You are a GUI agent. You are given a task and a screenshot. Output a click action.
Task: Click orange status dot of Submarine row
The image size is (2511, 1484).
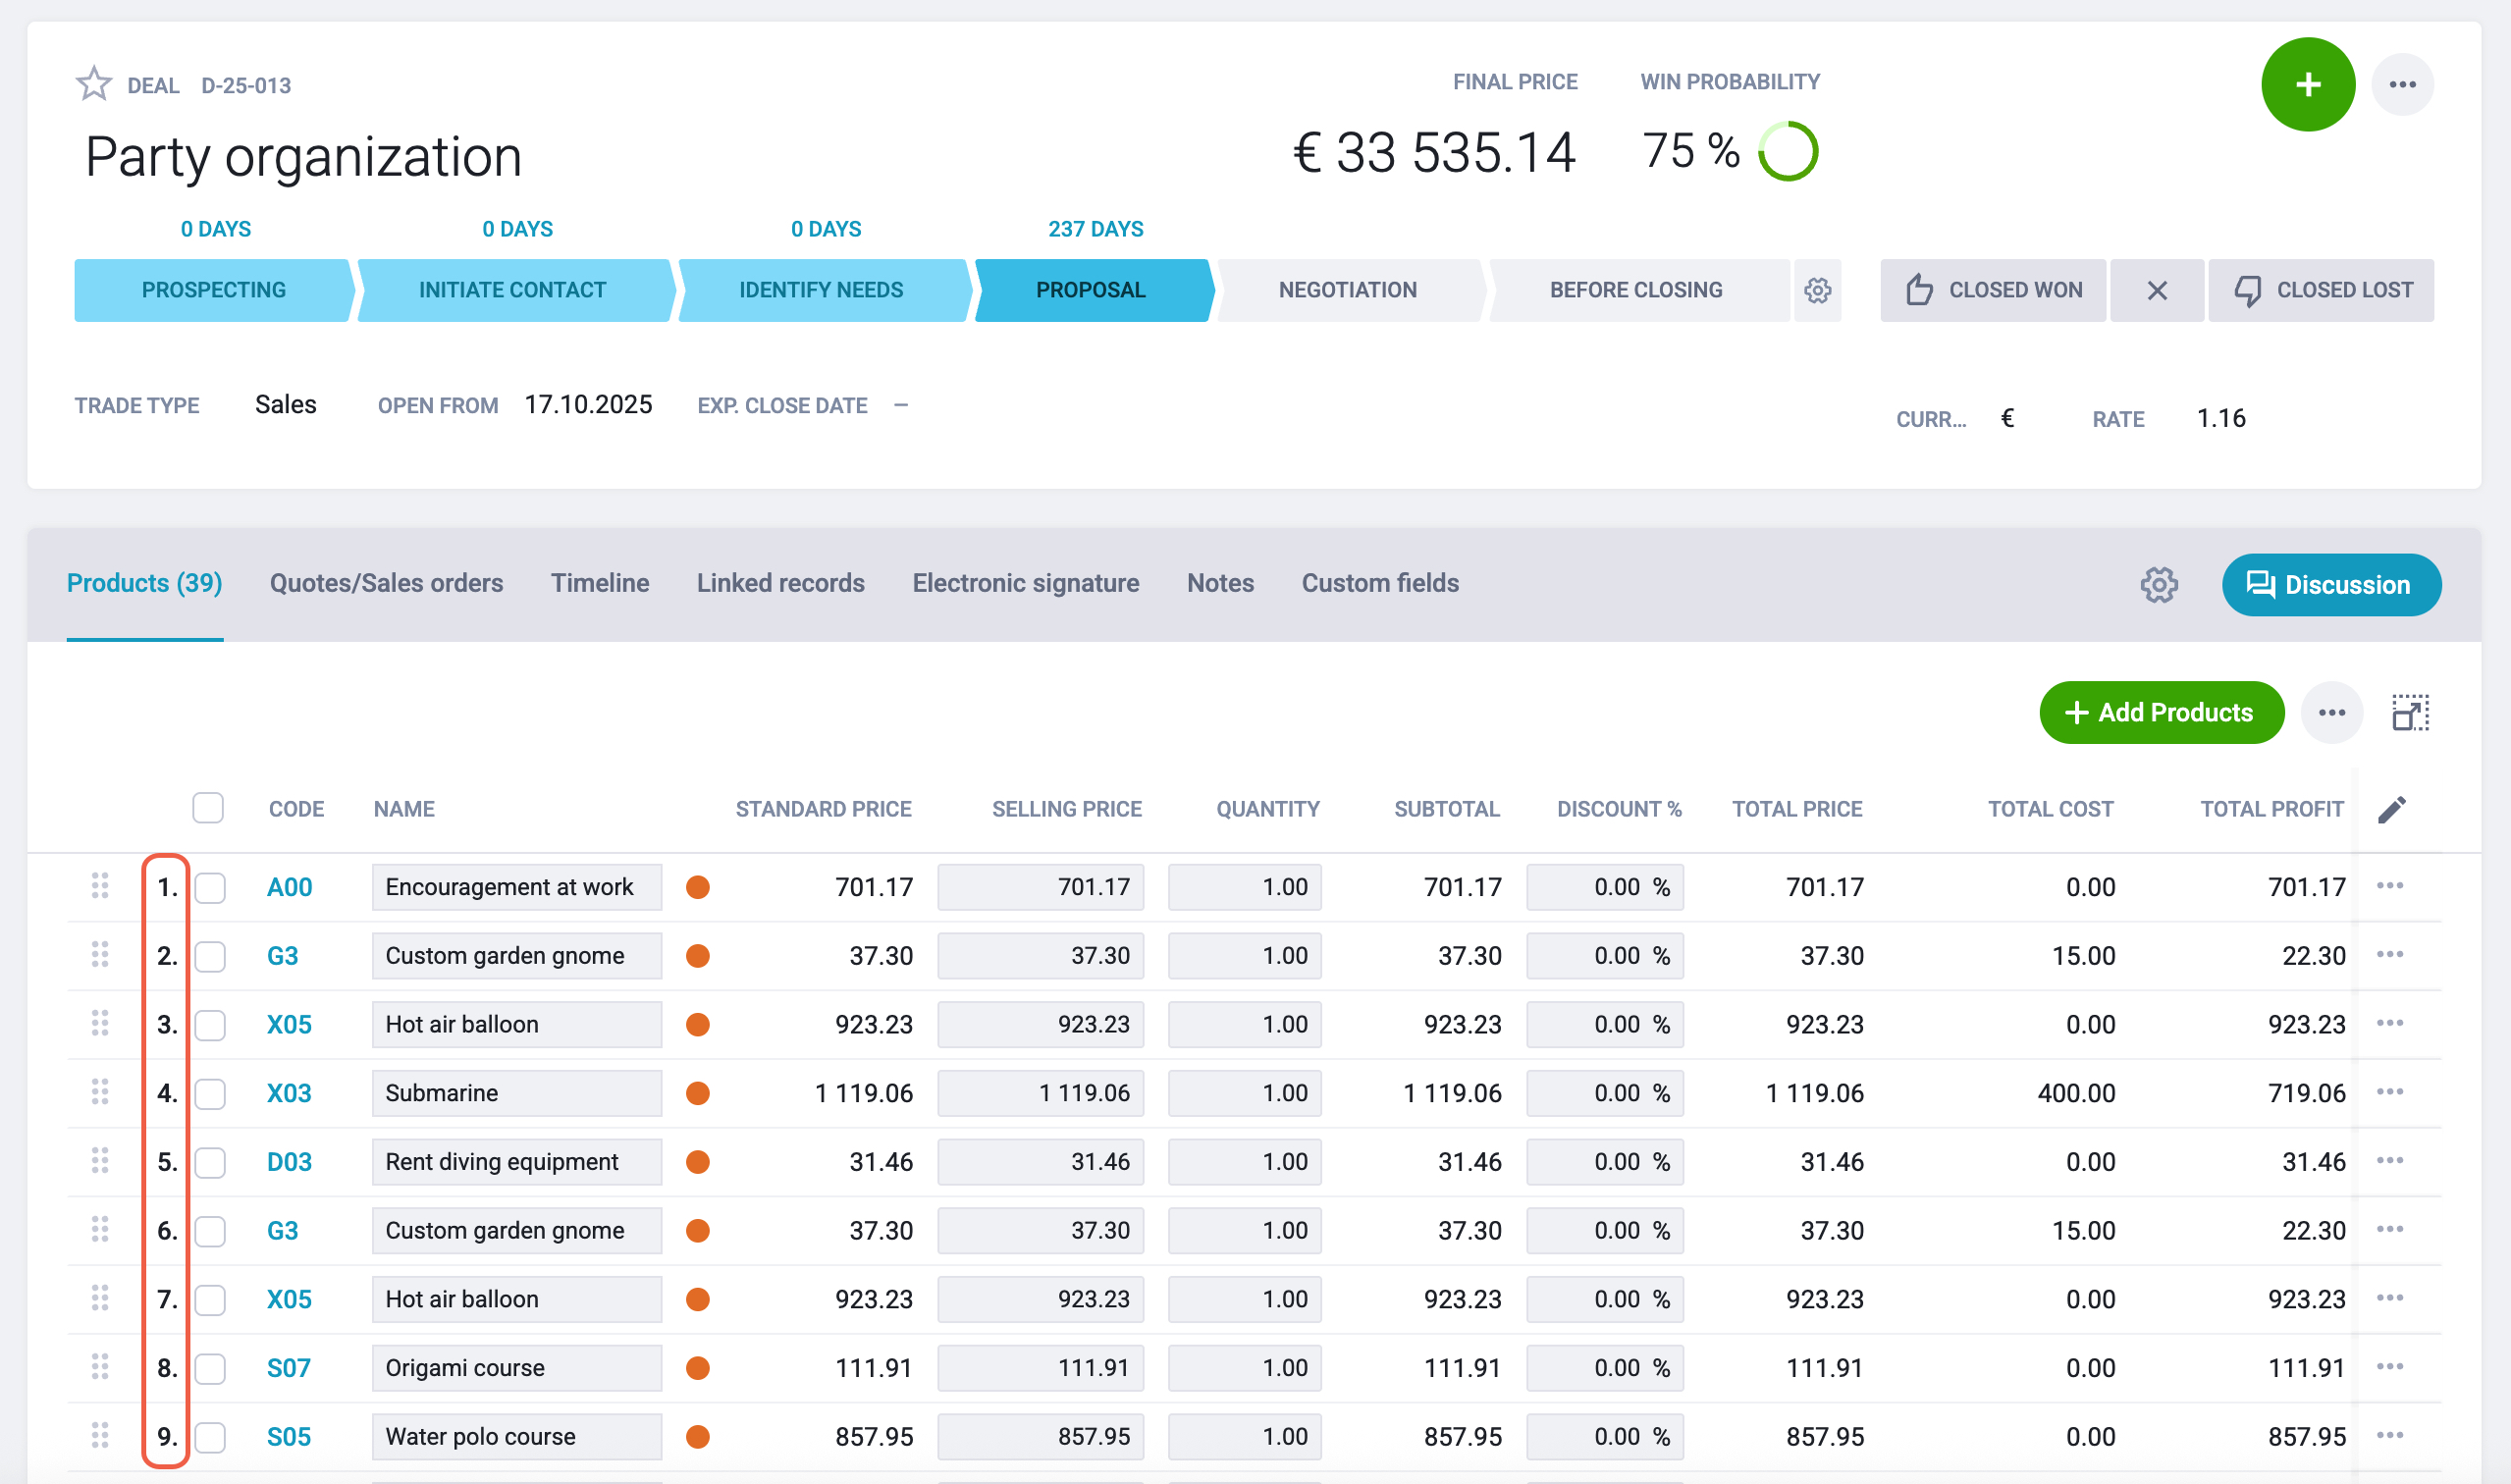click(698, 1093)
